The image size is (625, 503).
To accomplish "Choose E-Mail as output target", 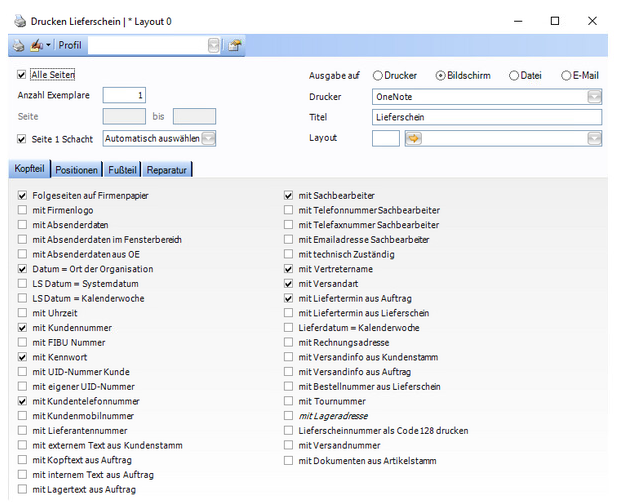I will (x=566, y=75).
